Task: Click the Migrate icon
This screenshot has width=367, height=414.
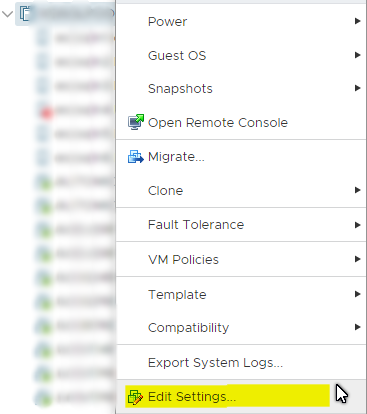Action: (x=135, y=157)
